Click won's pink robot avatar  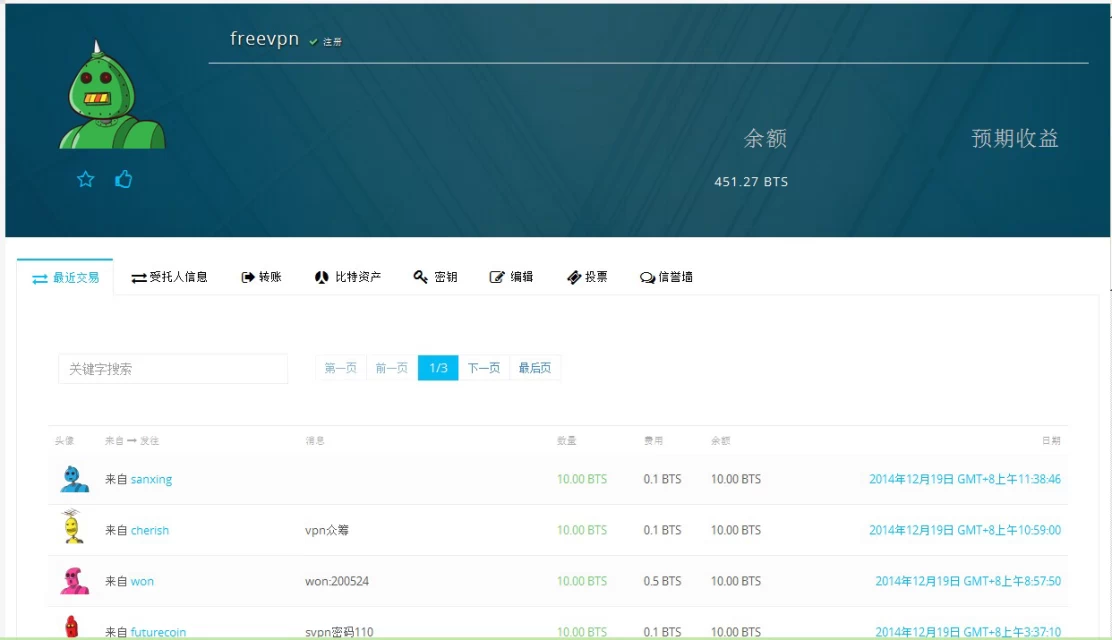(73, 580)
